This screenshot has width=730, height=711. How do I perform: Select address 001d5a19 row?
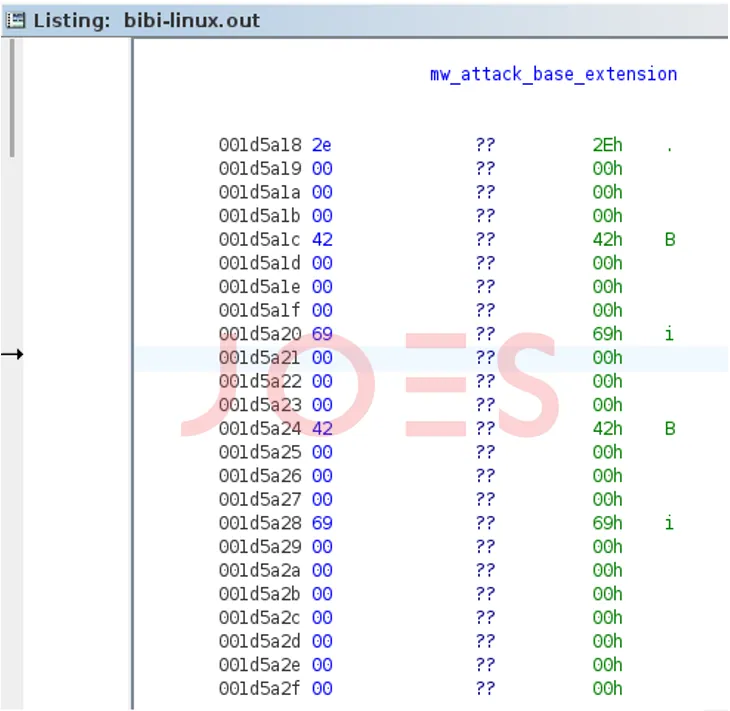tap(260, 169)
